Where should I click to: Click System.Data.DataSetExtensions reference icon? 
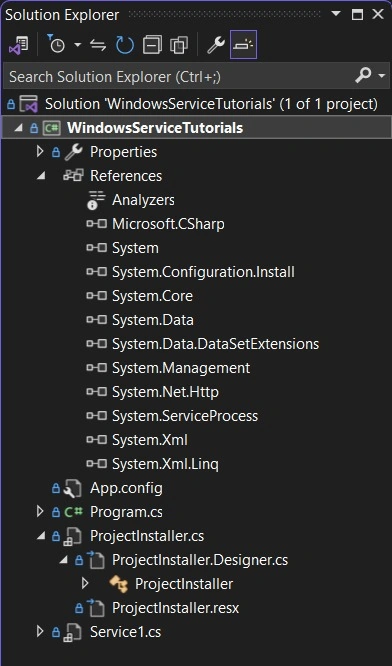pyautogui.click(x=96, y=344)
